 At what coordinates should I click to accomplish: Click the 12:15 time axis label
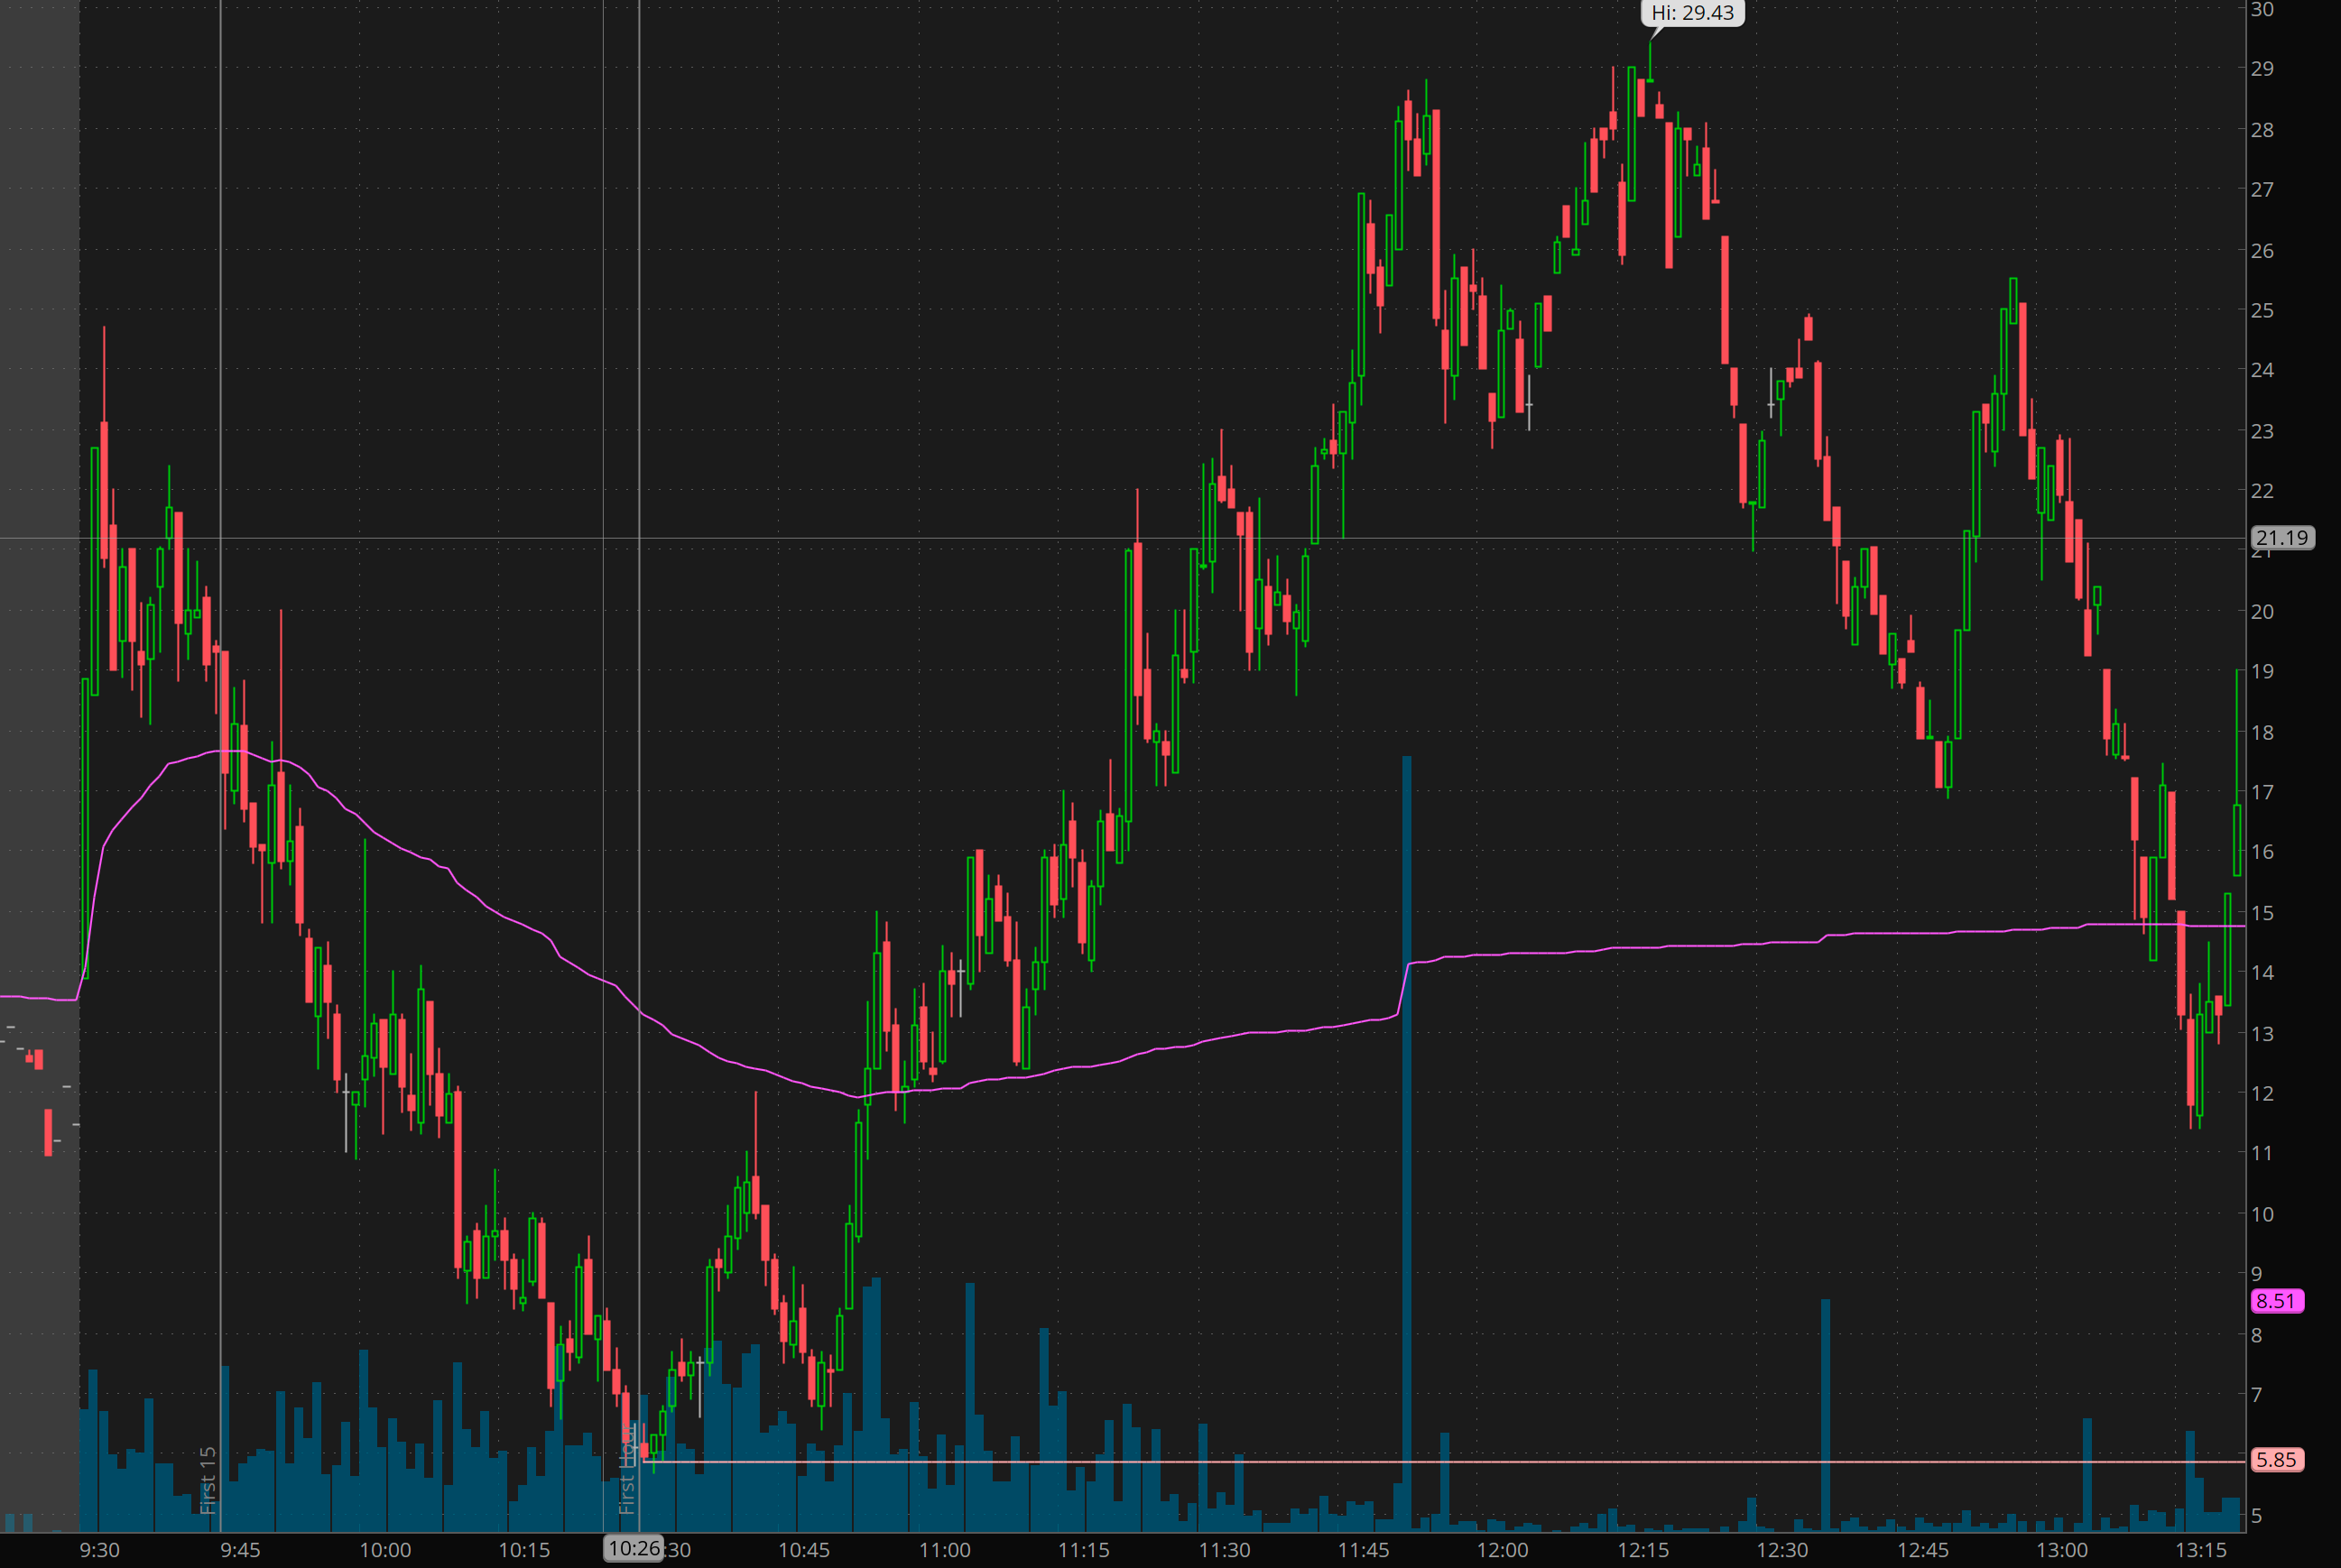(1643, 1550)
